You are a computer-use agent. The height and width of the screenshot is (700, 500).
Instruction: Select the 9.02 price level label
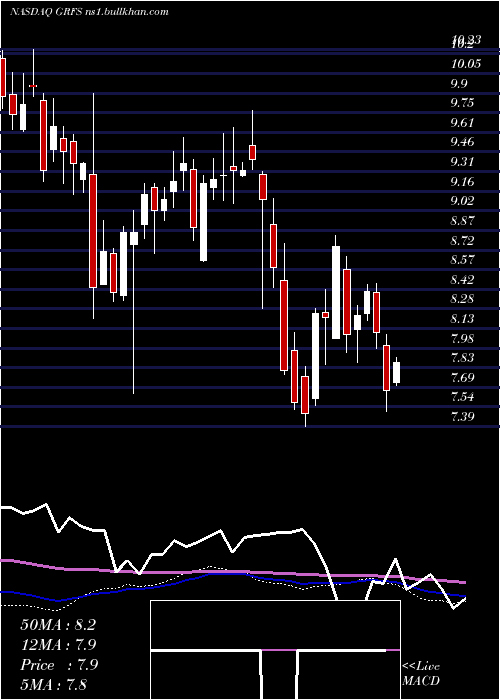click(462, 201)
